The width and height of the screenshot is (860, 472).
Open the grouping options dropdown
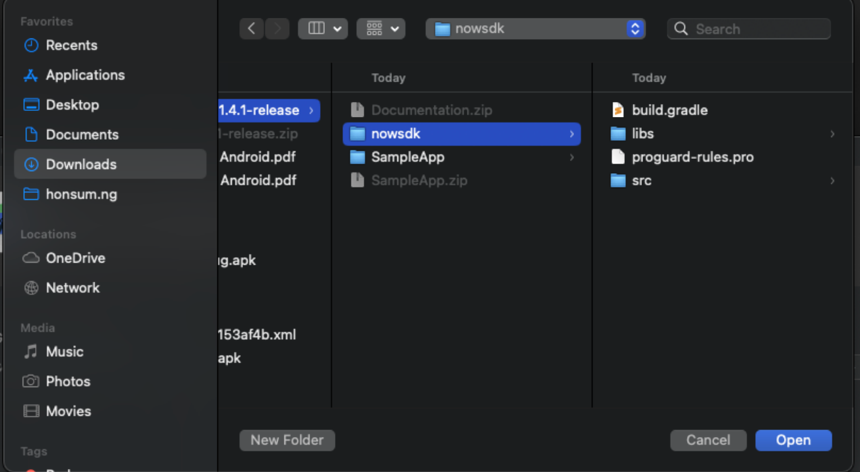[381, 29]
